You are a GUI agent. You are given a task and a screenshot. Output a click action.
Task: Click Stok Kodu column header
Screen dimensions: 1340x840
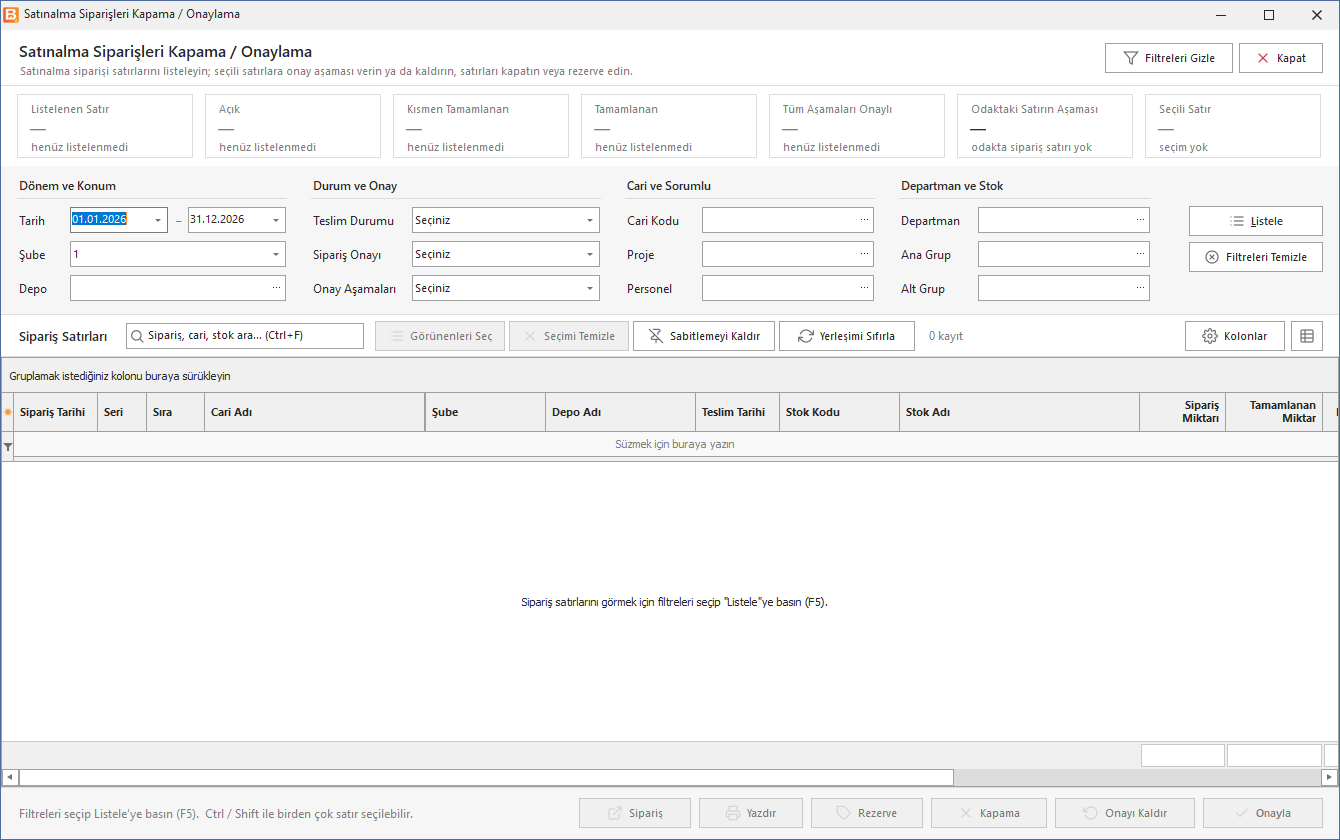[x=839, y=412]
